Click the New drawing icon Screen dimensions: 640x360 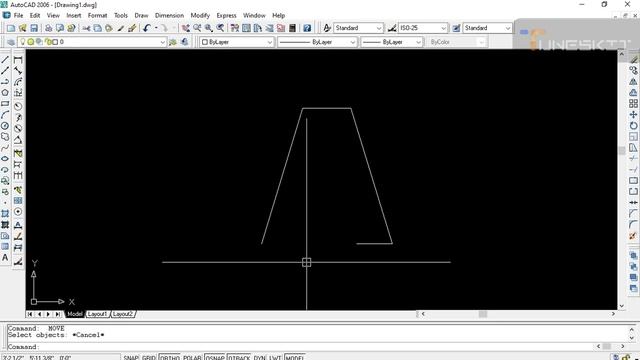coord(11,28)
